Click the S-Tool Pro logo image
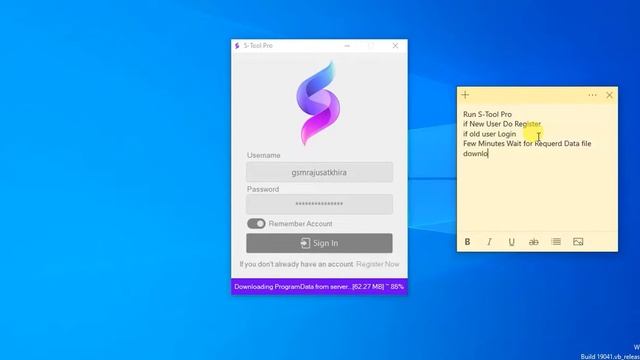The image size is (640, 360). [318, 103]
